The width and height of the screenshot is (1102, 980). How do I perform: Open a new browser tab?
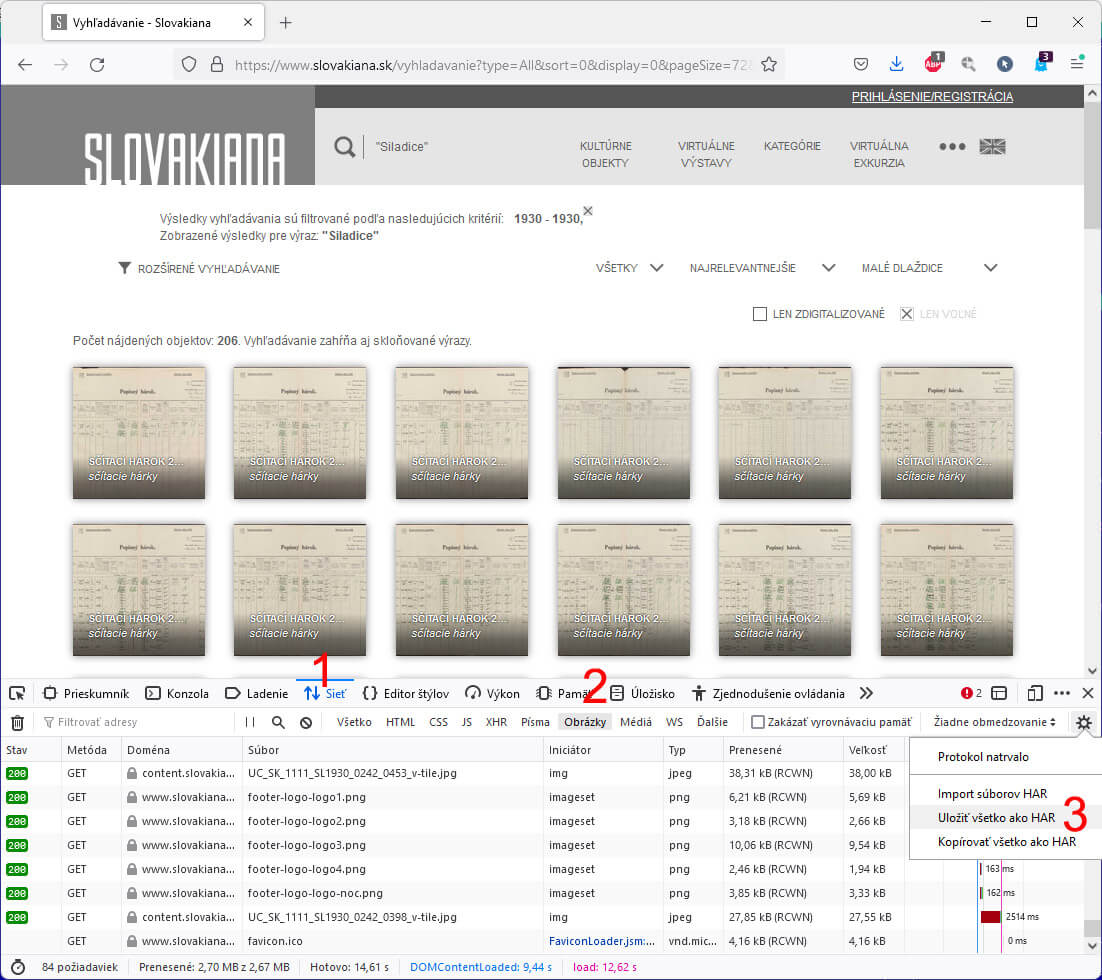[285, 22]
